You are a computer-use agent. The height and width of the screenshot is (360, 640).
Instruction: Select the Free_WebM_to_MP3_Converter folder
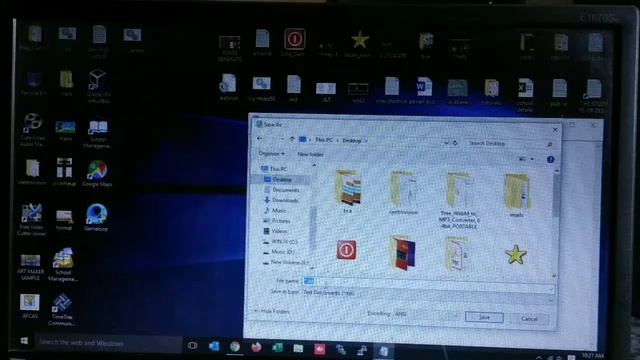[x=459, y=200]
